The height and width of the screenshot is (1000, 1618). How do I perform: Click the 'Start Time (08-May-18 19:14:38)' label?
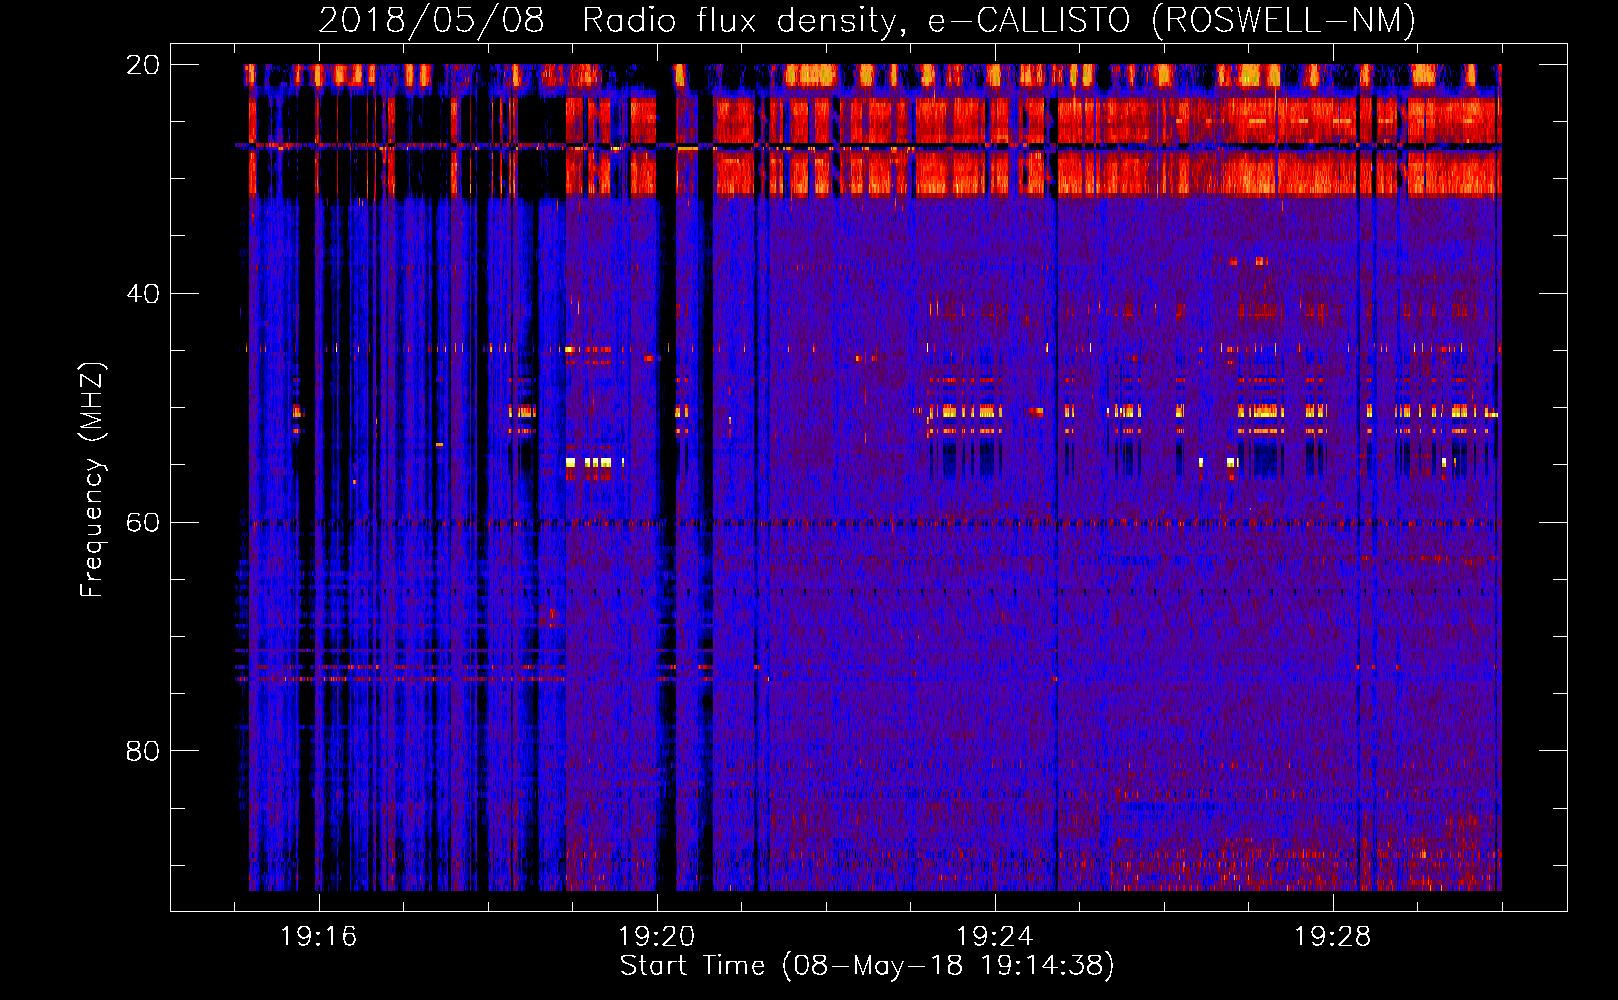coord(867,966)
